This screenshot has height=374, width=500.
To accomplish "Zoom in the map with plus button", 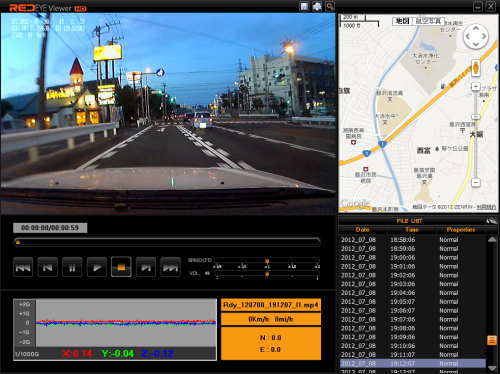I will [x=476, y=87].
